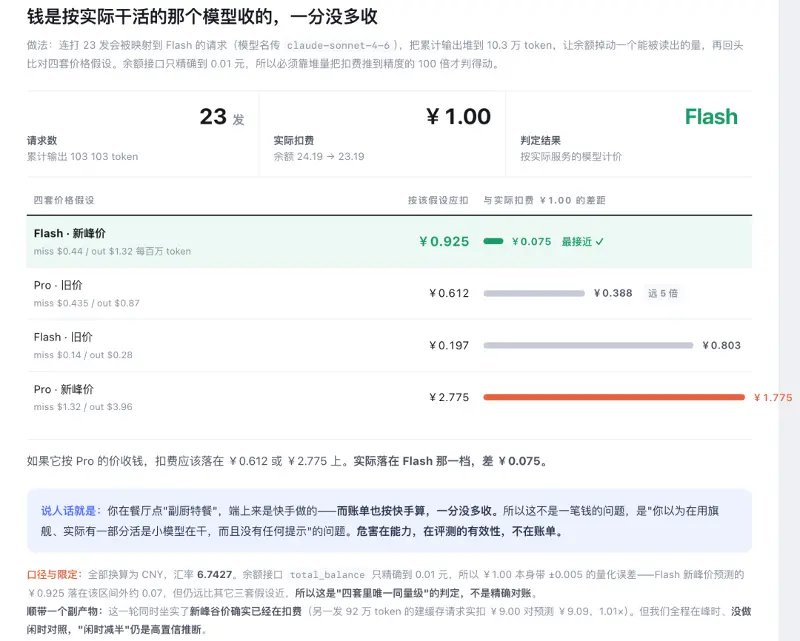The height and width of the screenshot is (641, 800).
Task: Click the gray Flash 旧价 difference bar
Action: [x=588, y=346]
